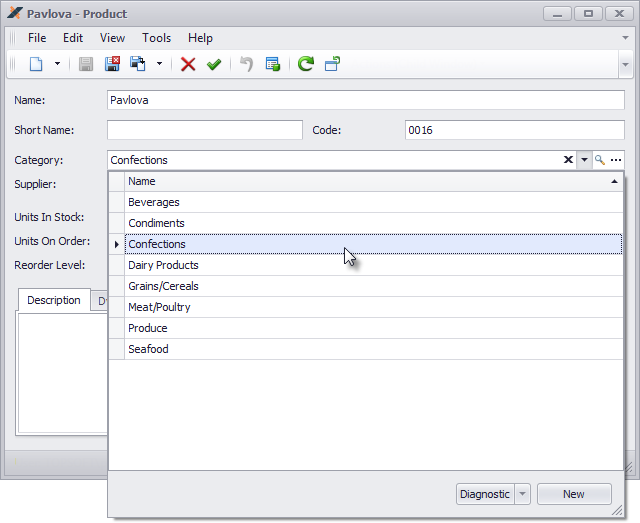
Task: Click the popup resize grip corner
Action: (x=617, y=510)
